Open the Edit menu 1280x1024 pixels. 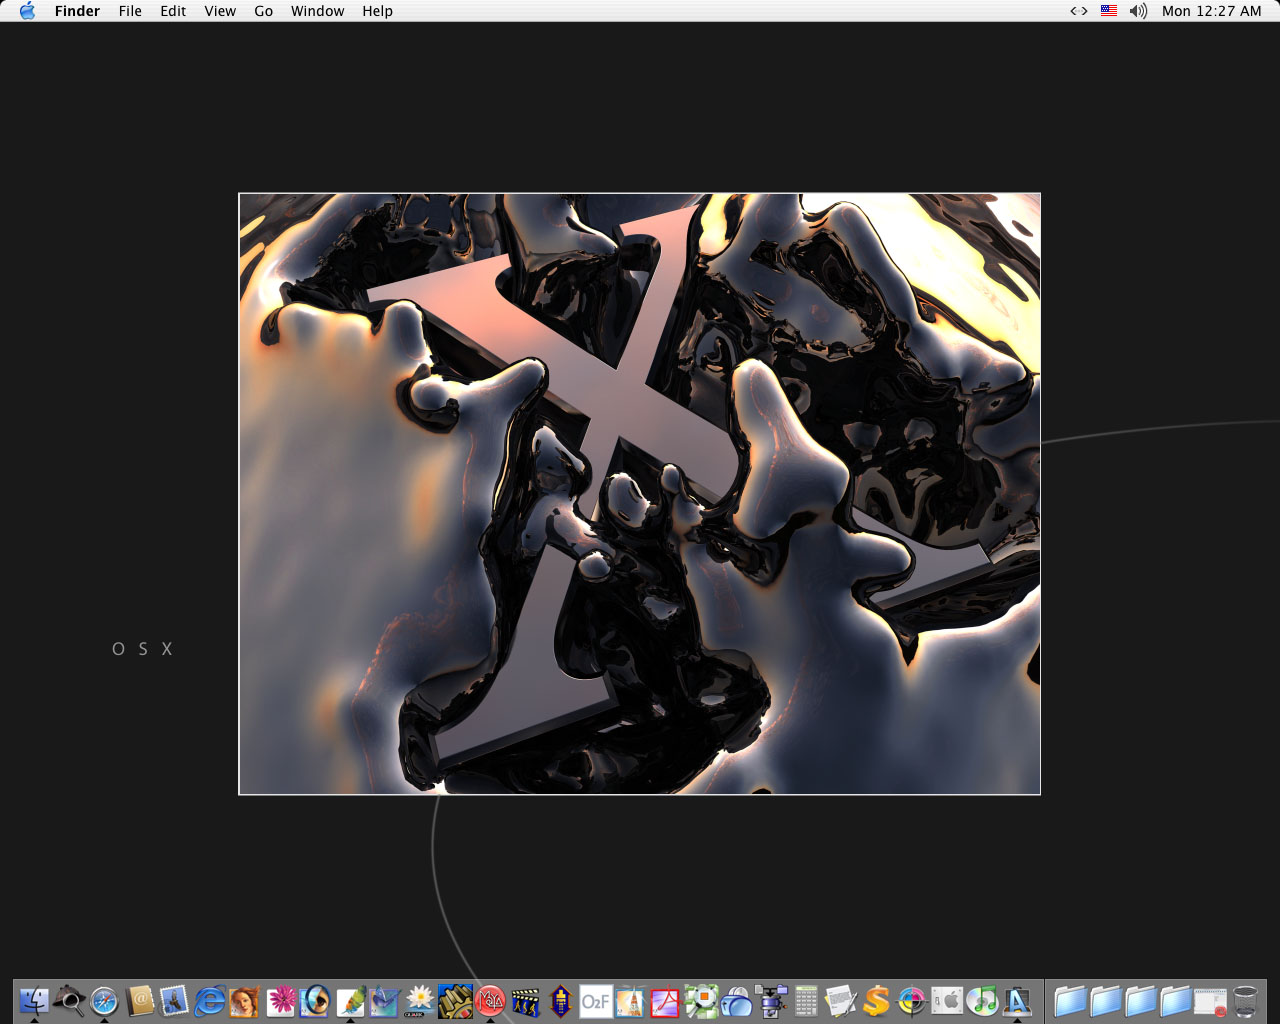coord(173,11)
